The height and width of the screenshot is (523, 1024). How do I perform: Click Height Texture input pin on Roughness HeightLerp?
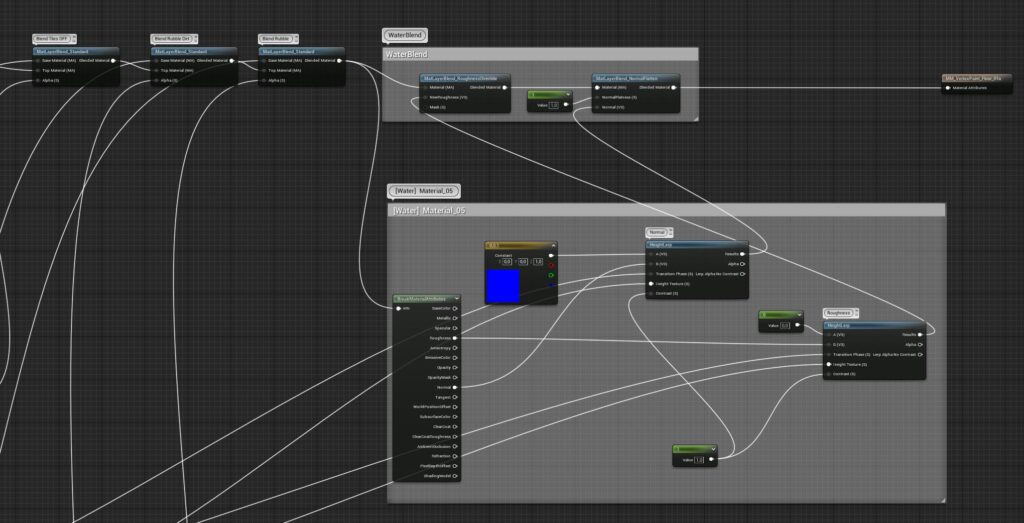coord(830,364)
